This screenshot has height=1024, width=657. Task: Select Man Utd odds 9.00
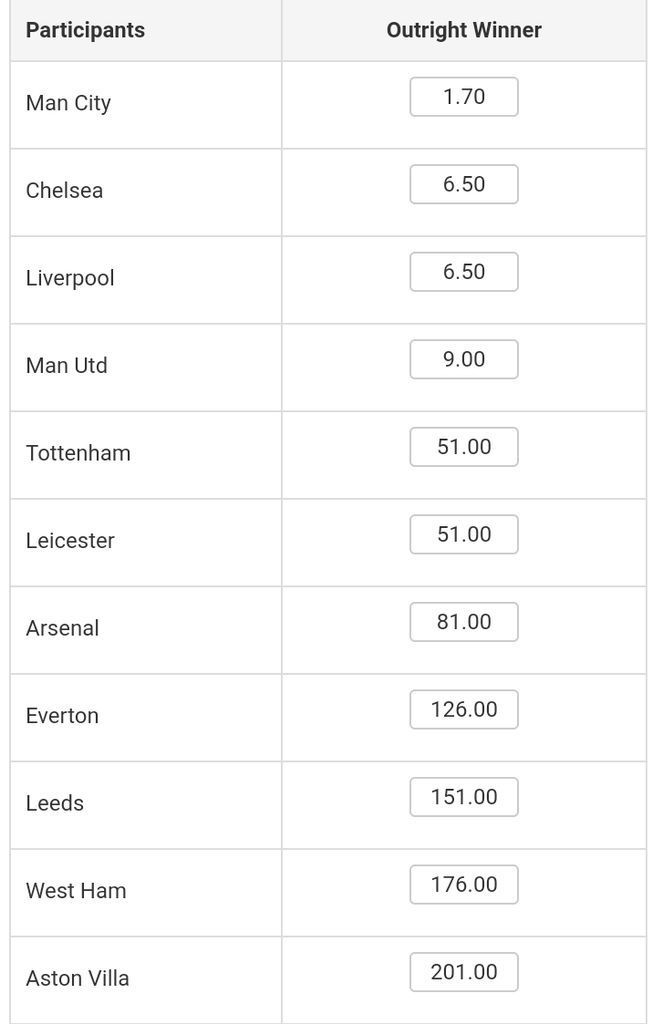(x=464, y=359)
